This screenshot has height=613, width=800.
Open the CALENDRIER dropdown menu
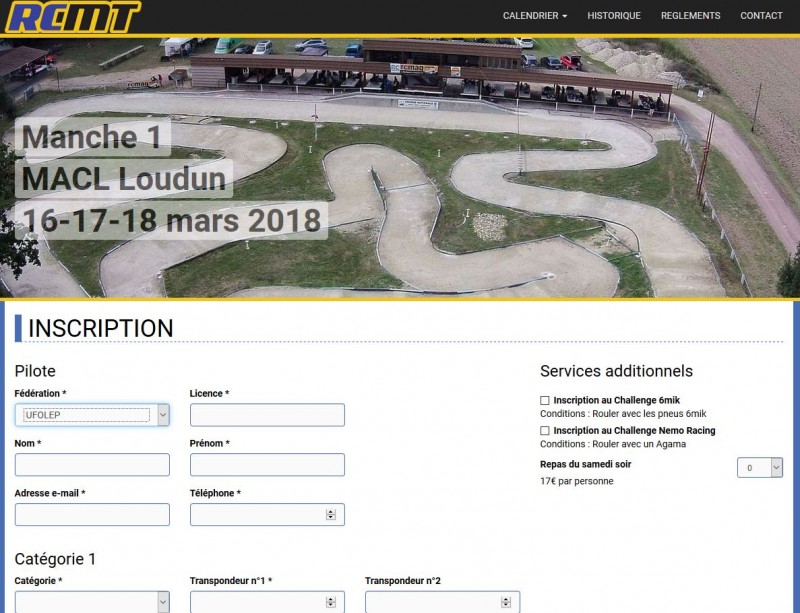535,16
